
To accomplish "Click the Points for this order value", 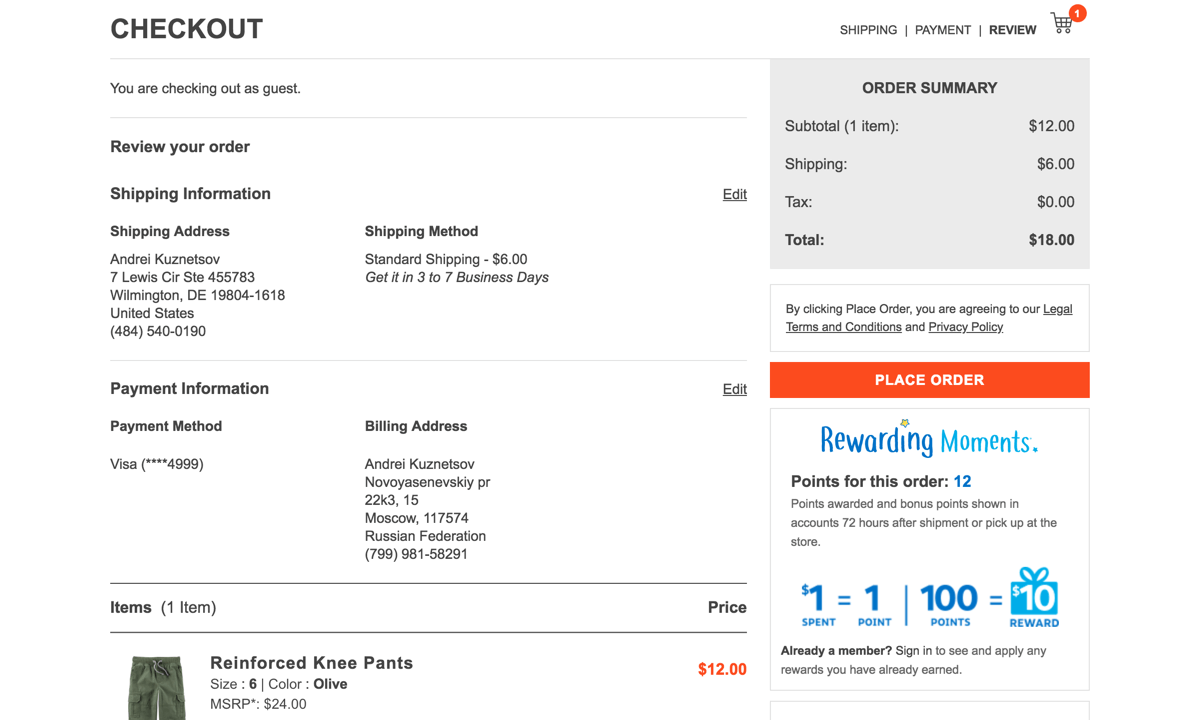I will point(962,481).
